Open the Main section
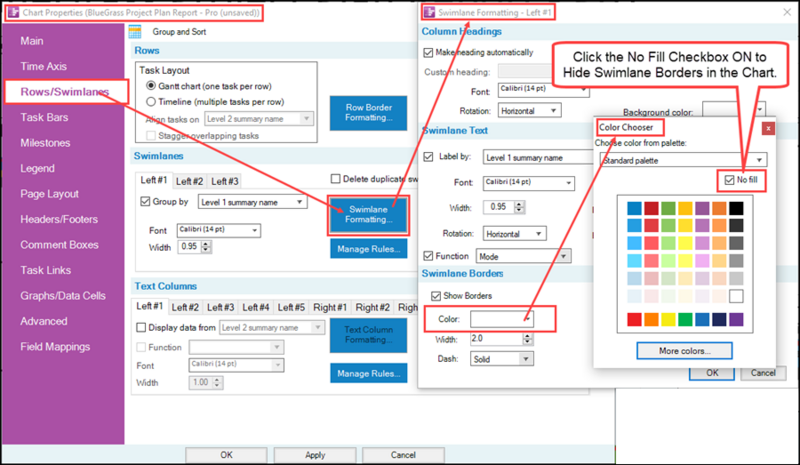 [32, 41]
